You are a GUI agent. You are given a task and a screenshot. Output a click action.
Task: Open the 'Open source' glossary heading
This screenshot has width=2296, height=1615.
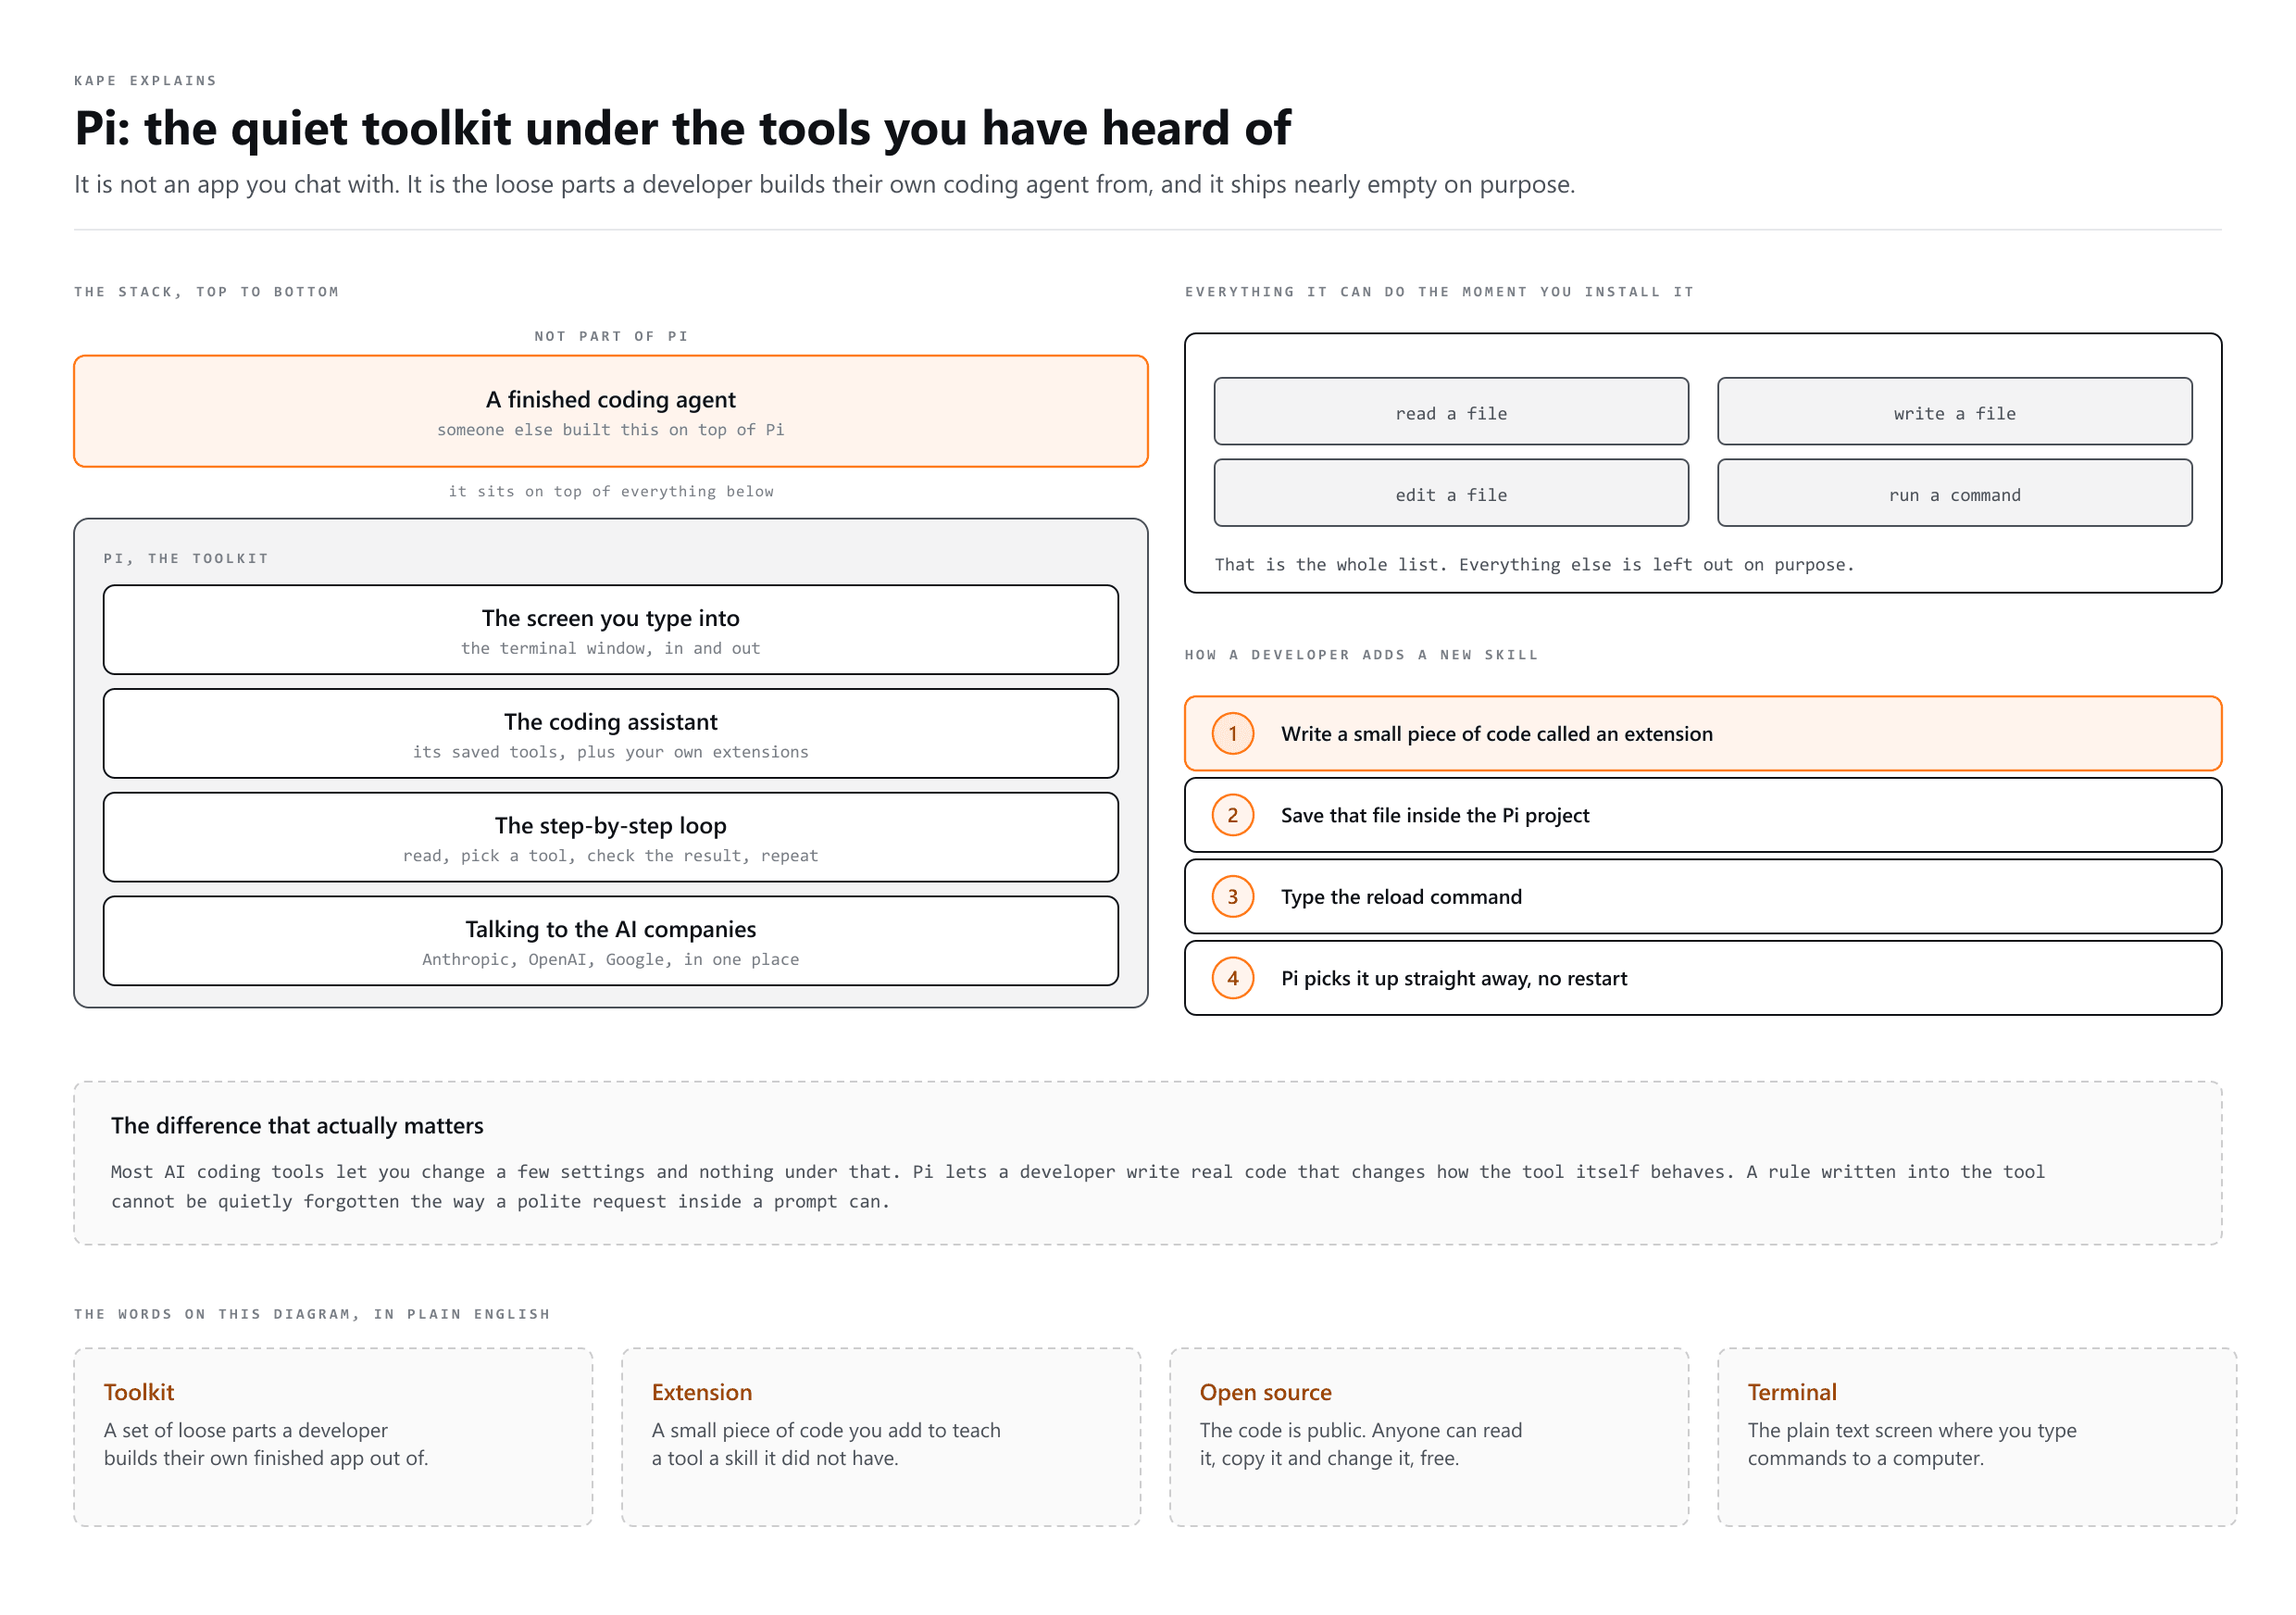[1265, 1392]
